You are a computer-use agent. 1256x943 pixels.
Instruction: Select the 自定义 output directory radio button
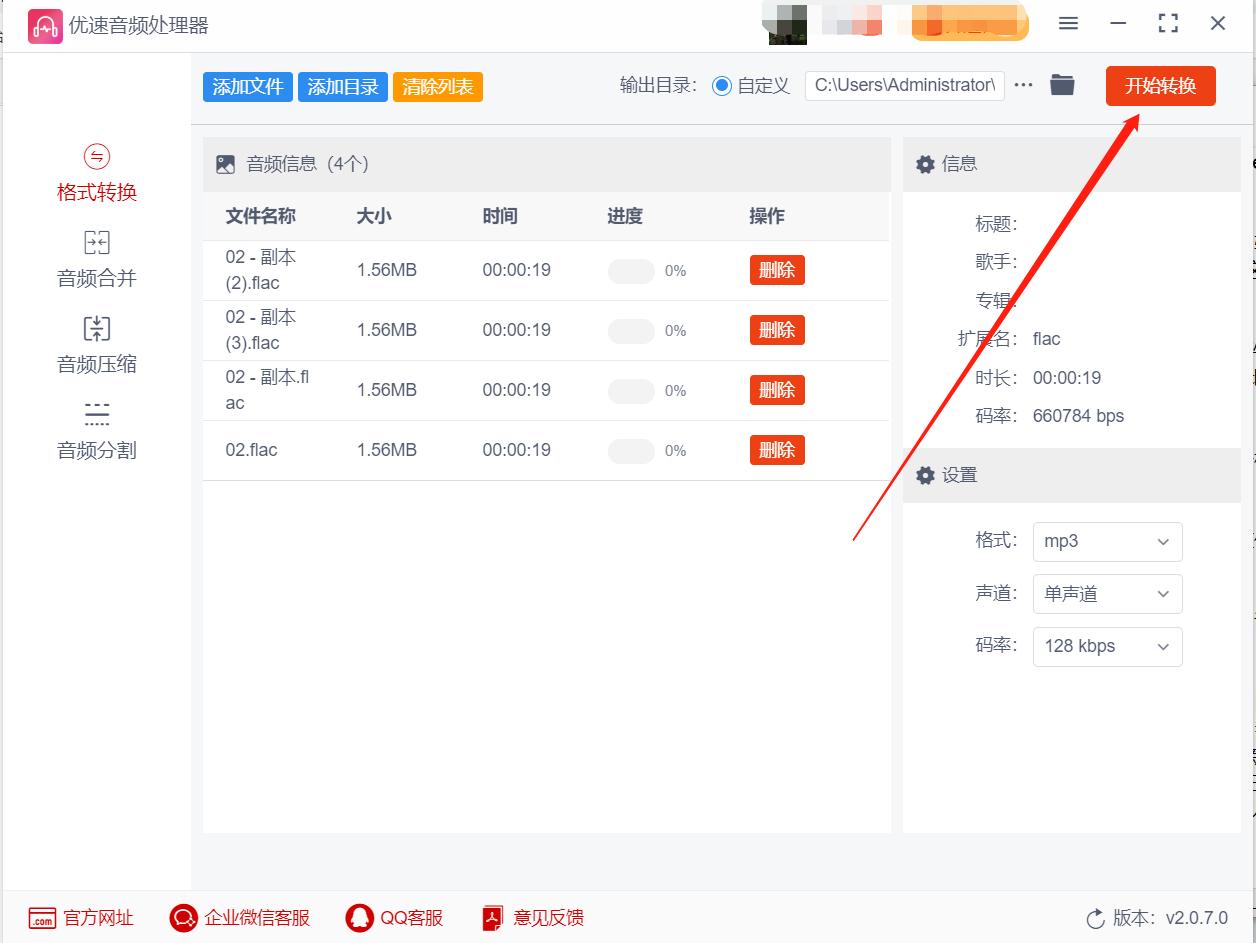[x=722, y=86]
